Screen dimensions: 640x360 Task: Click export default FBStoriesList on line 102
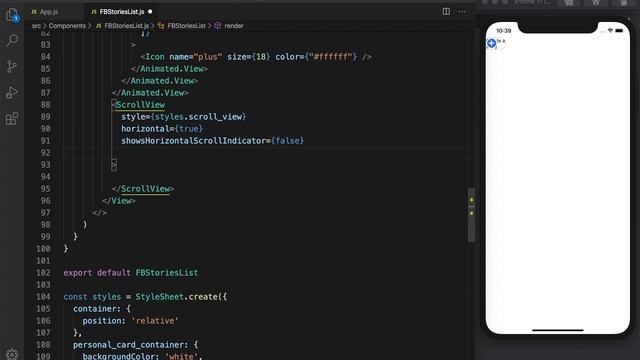coord(131,273)
